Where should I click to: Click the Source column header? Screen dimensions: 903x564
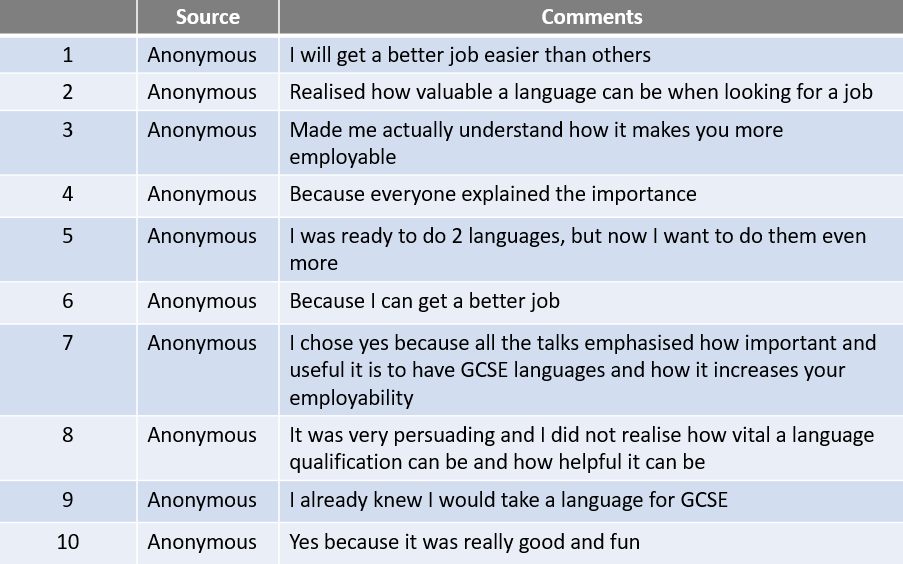pos(208,17)
